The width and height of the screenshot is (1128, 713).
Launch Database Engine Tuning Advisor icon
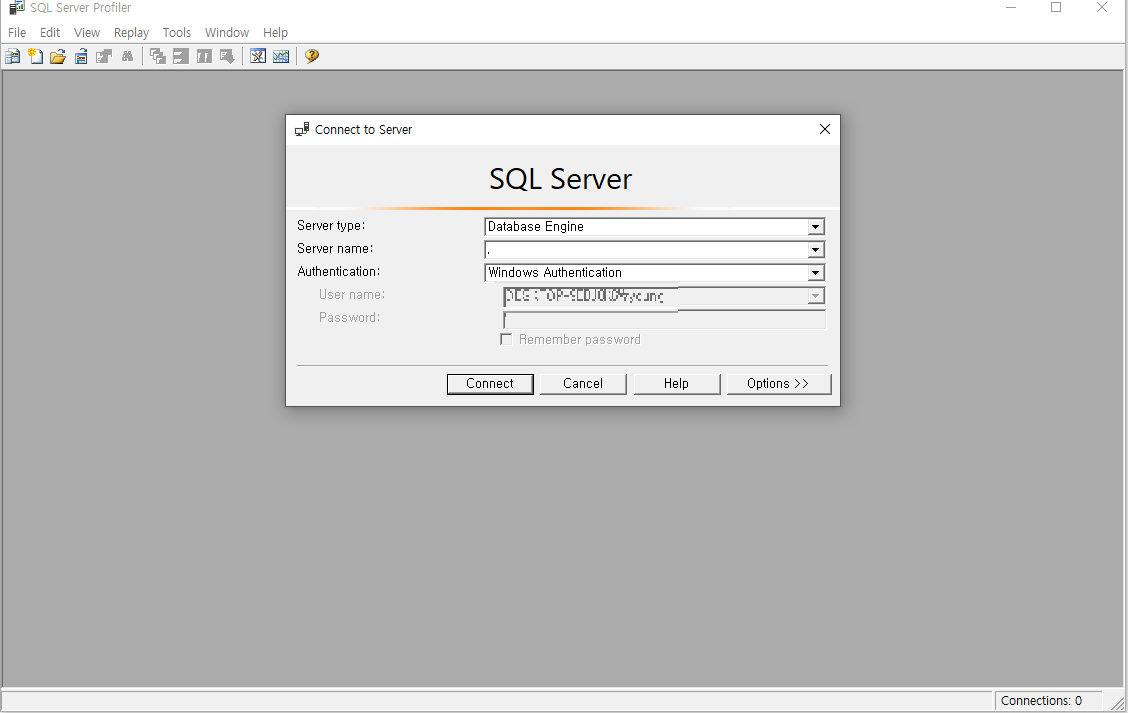tap(258, 56)
